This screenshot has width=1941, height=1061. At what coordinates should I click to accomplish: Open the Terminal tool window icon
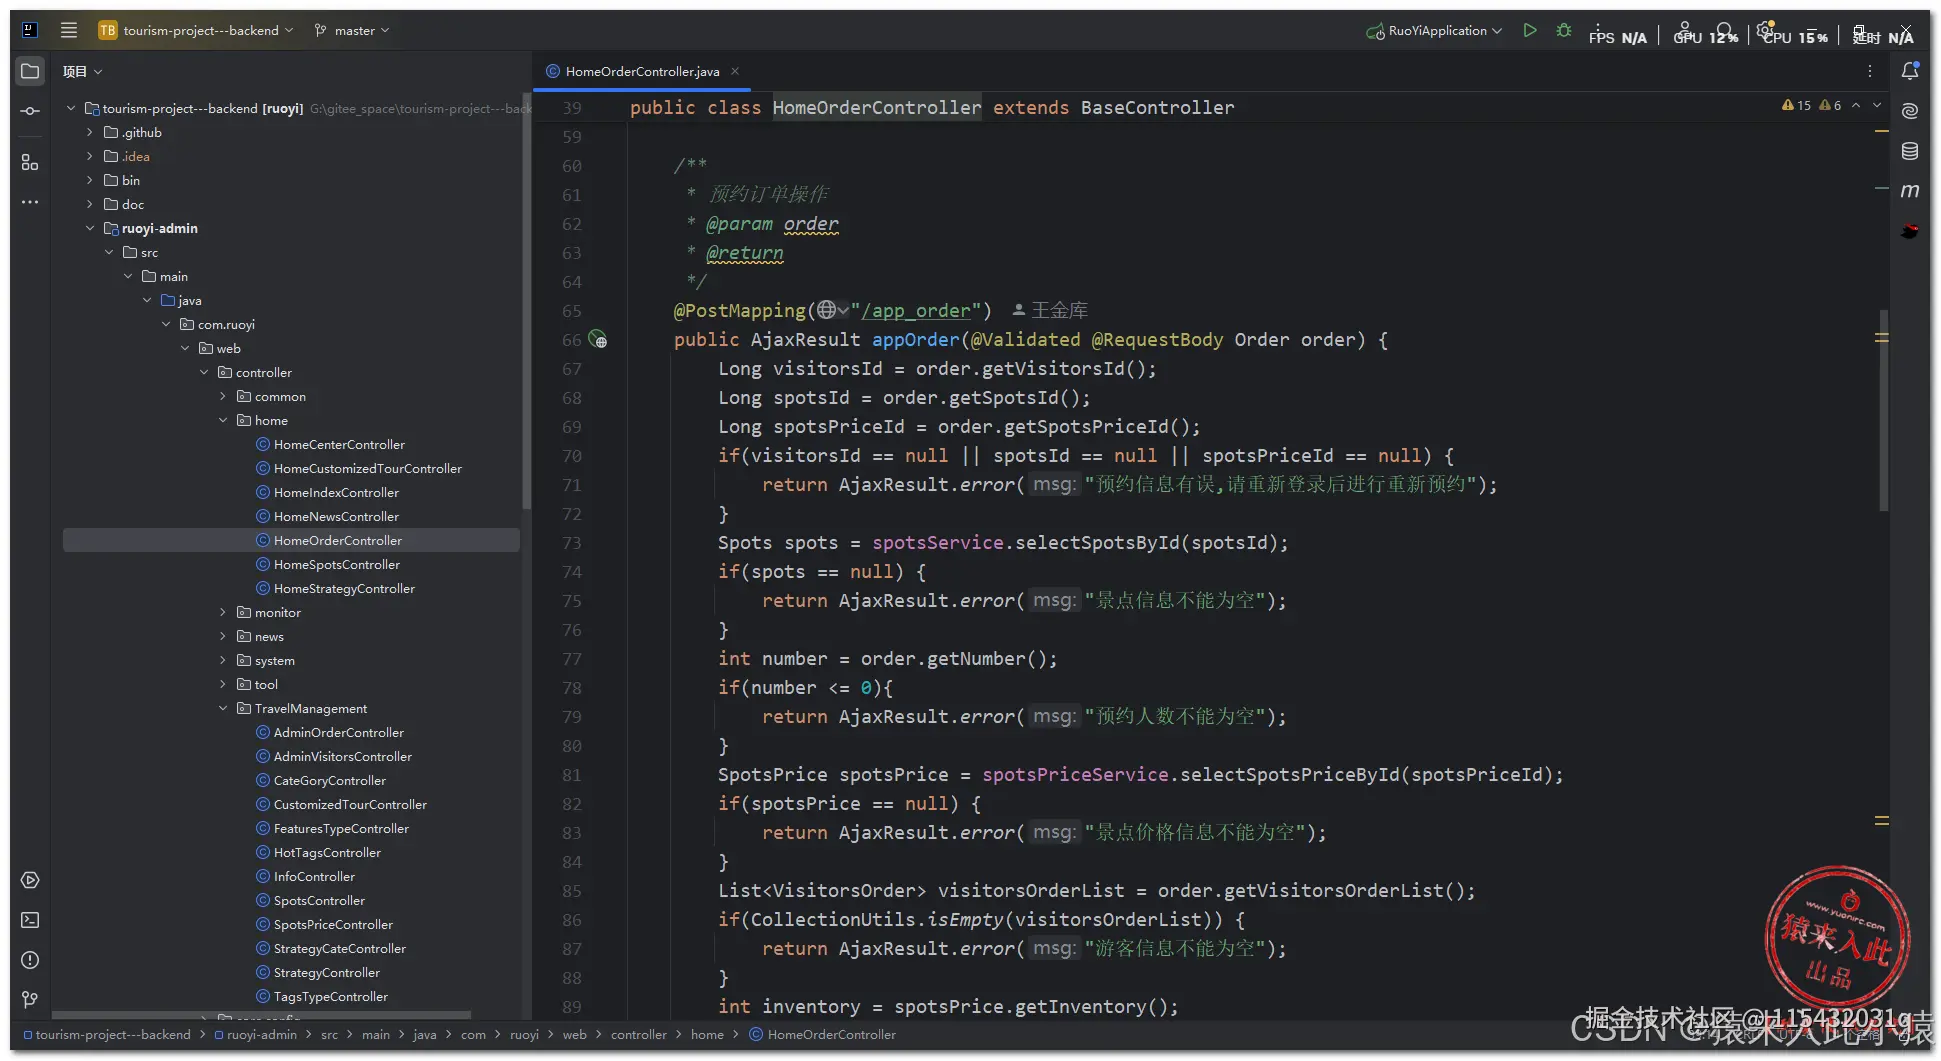30,920
